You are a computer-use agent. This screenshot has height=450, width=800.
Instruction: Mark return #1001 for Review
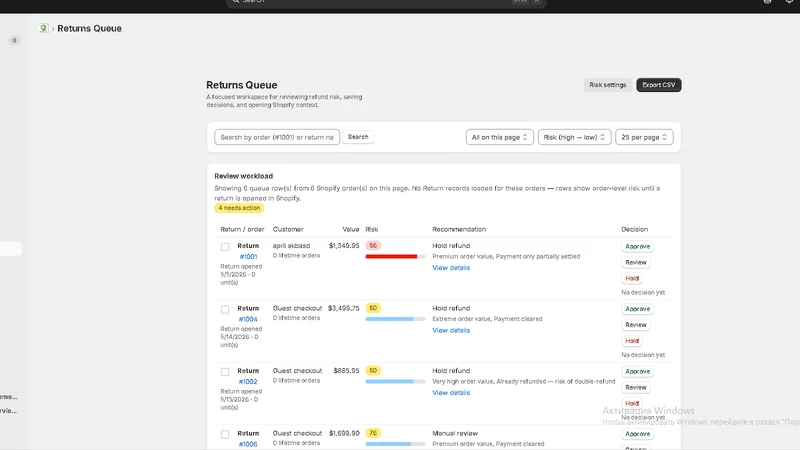click(x=636, y=262)
